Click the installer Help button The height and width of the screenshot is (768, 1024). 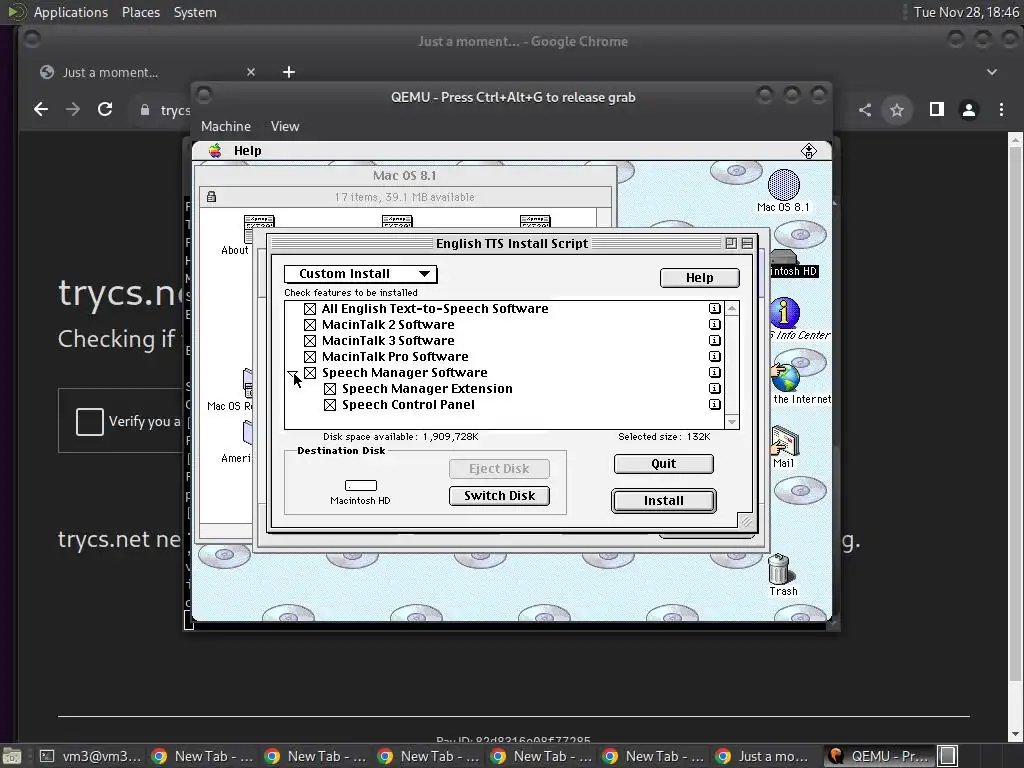[699, 278]
